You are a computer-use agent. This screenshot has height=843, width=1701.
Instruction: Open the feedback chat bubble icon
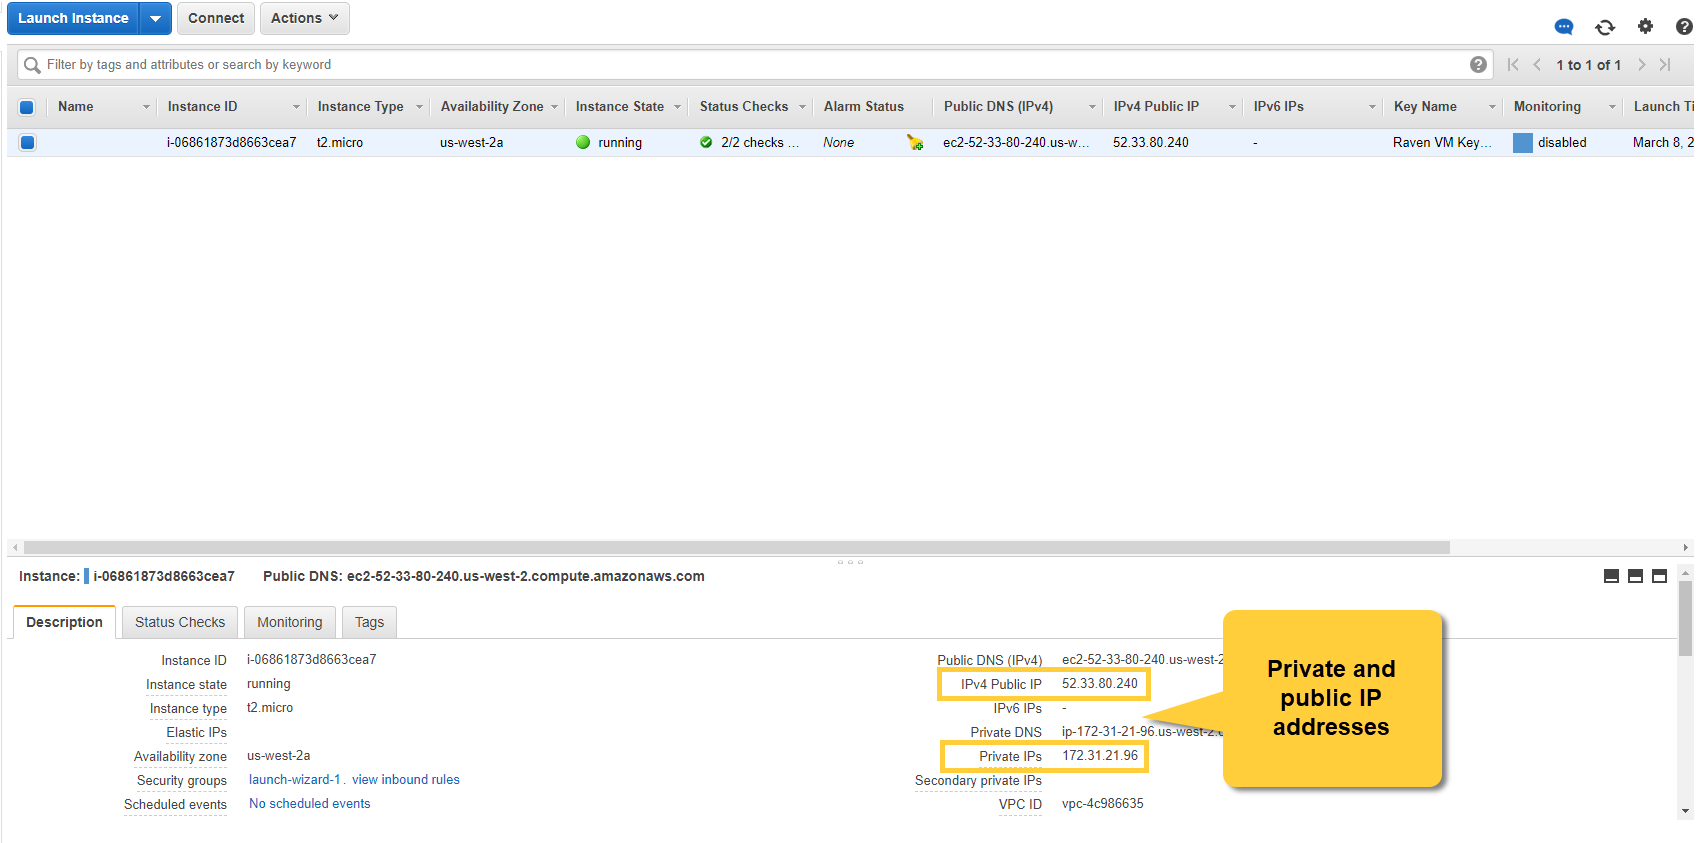1564,27
